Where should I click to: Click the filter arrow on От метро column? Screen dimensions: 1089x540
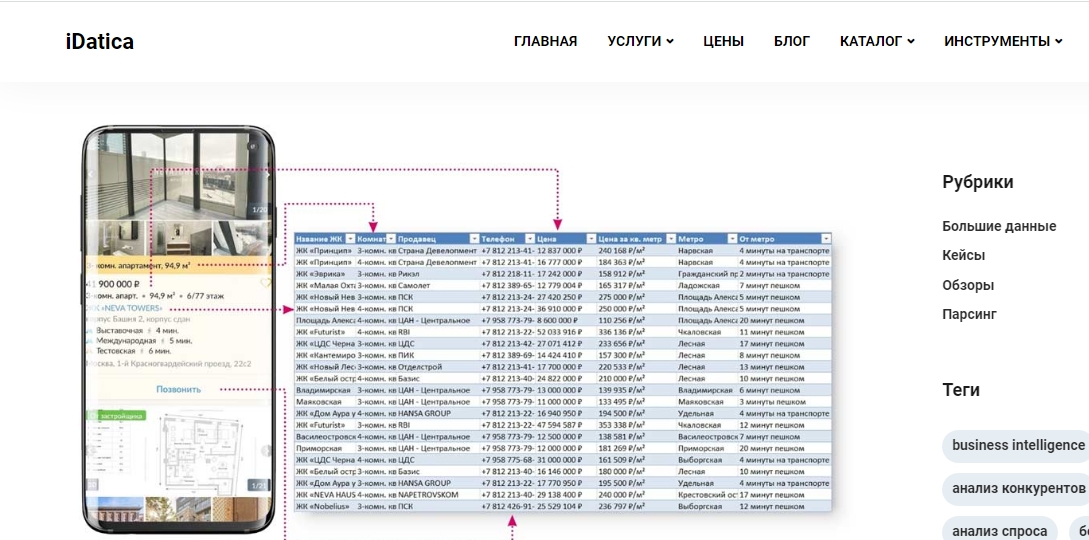point(826,239)
